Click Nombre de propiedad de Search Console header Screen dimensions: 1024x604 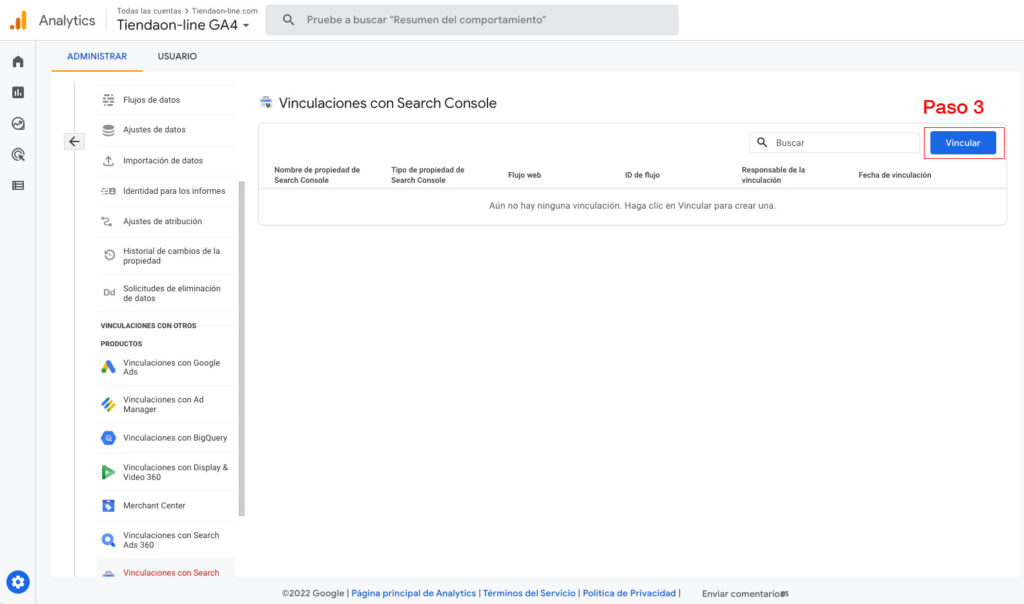coord(317,175)
